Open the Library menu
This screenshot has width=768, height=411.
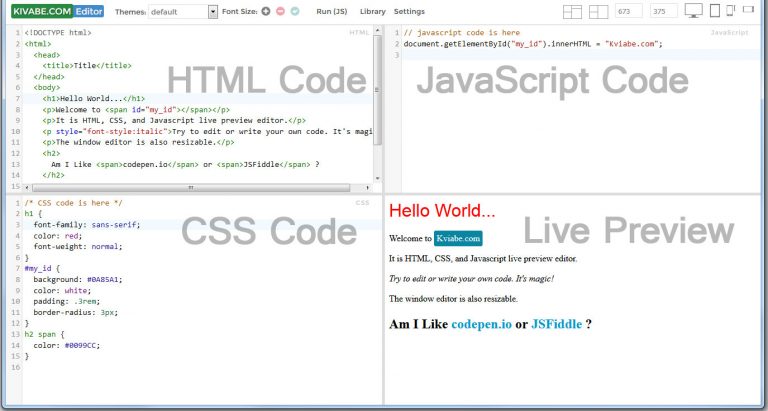click(x=373, y=11)
